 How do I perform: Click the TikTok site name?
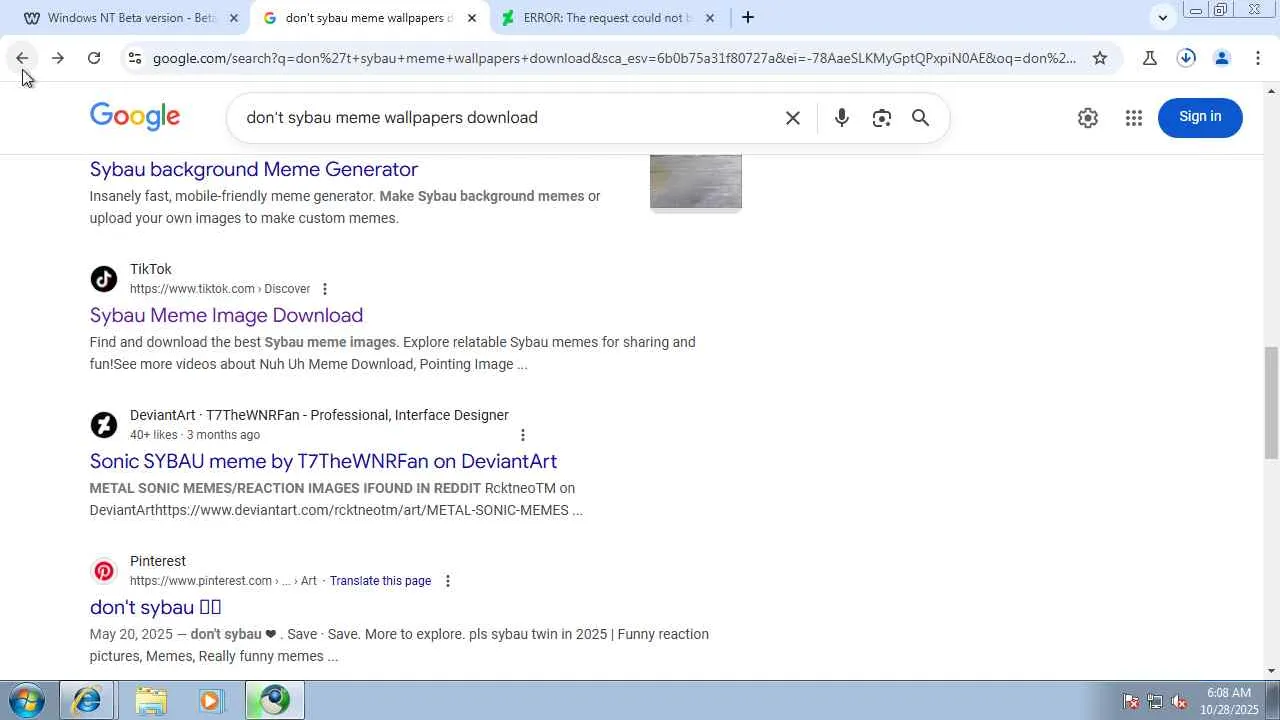(151, 269)
